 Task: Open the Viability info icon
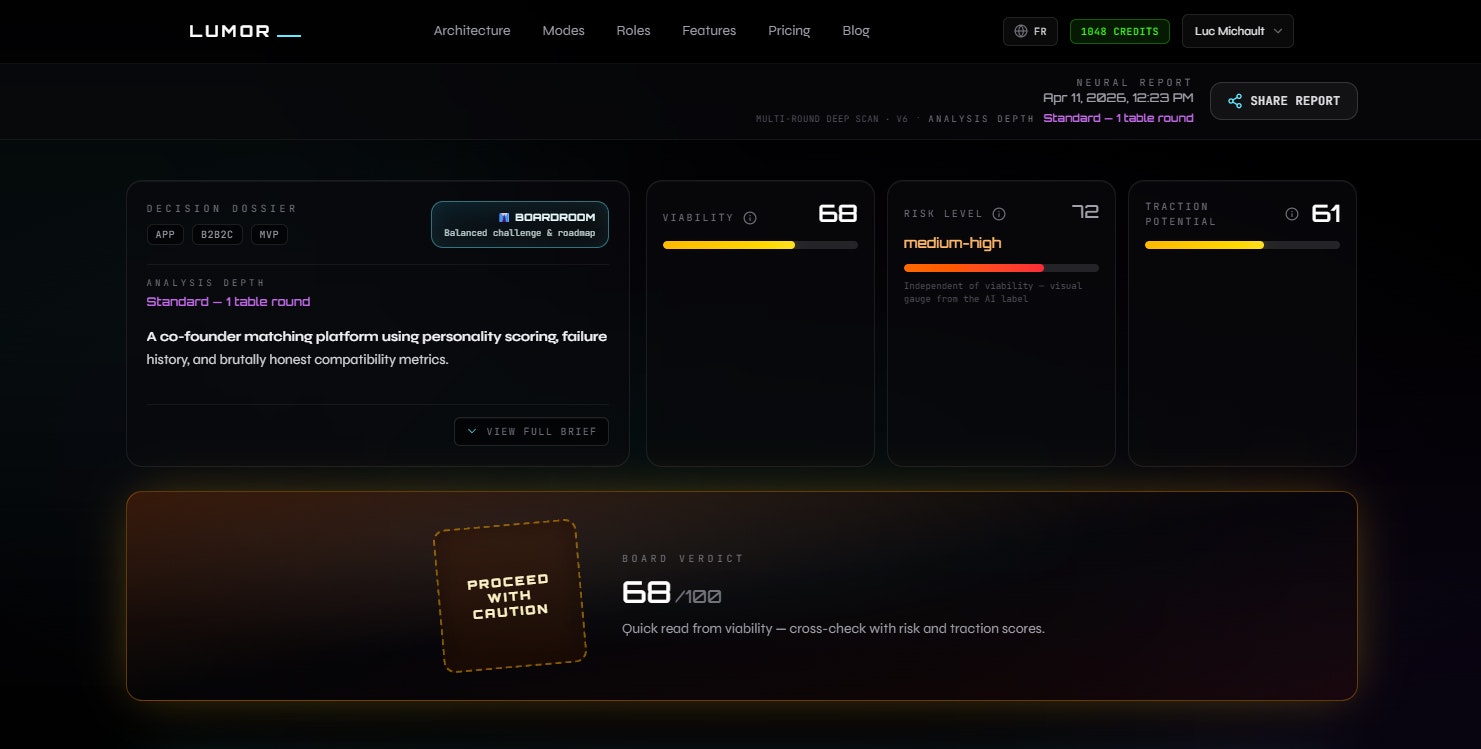[x=750, y=218]
